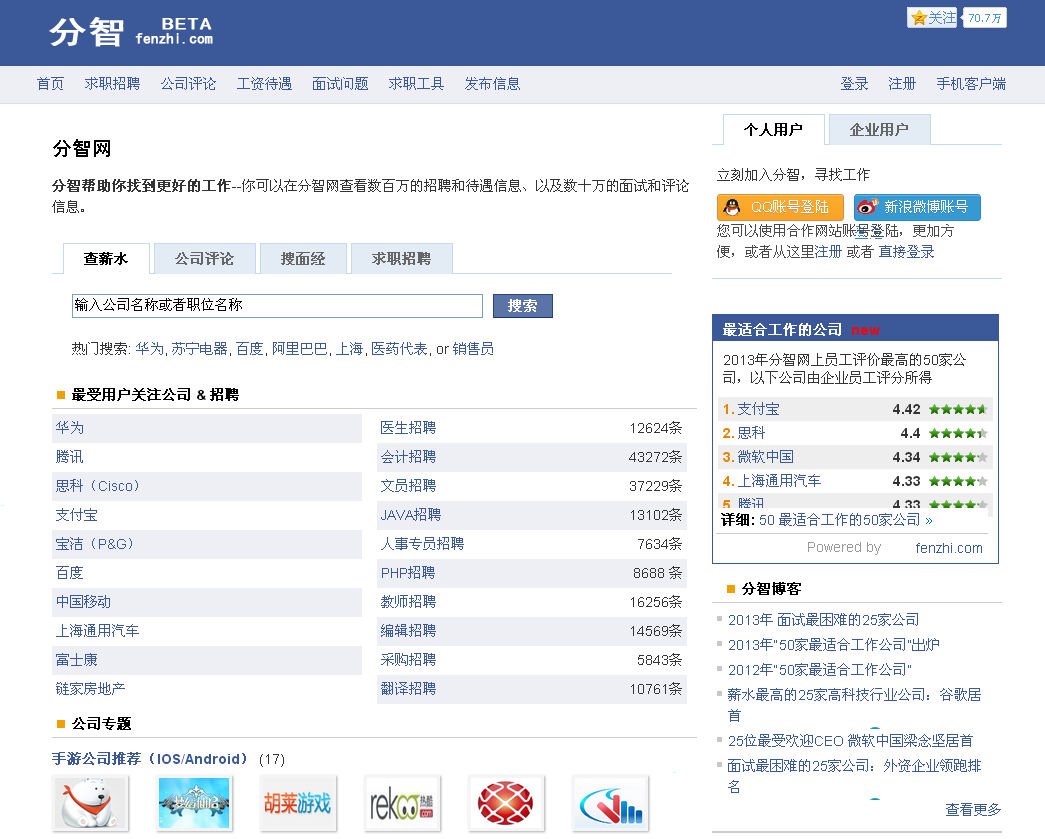Click the polar bear game company thumbnail
This screenshot has width=1045, height=839.
90,802
